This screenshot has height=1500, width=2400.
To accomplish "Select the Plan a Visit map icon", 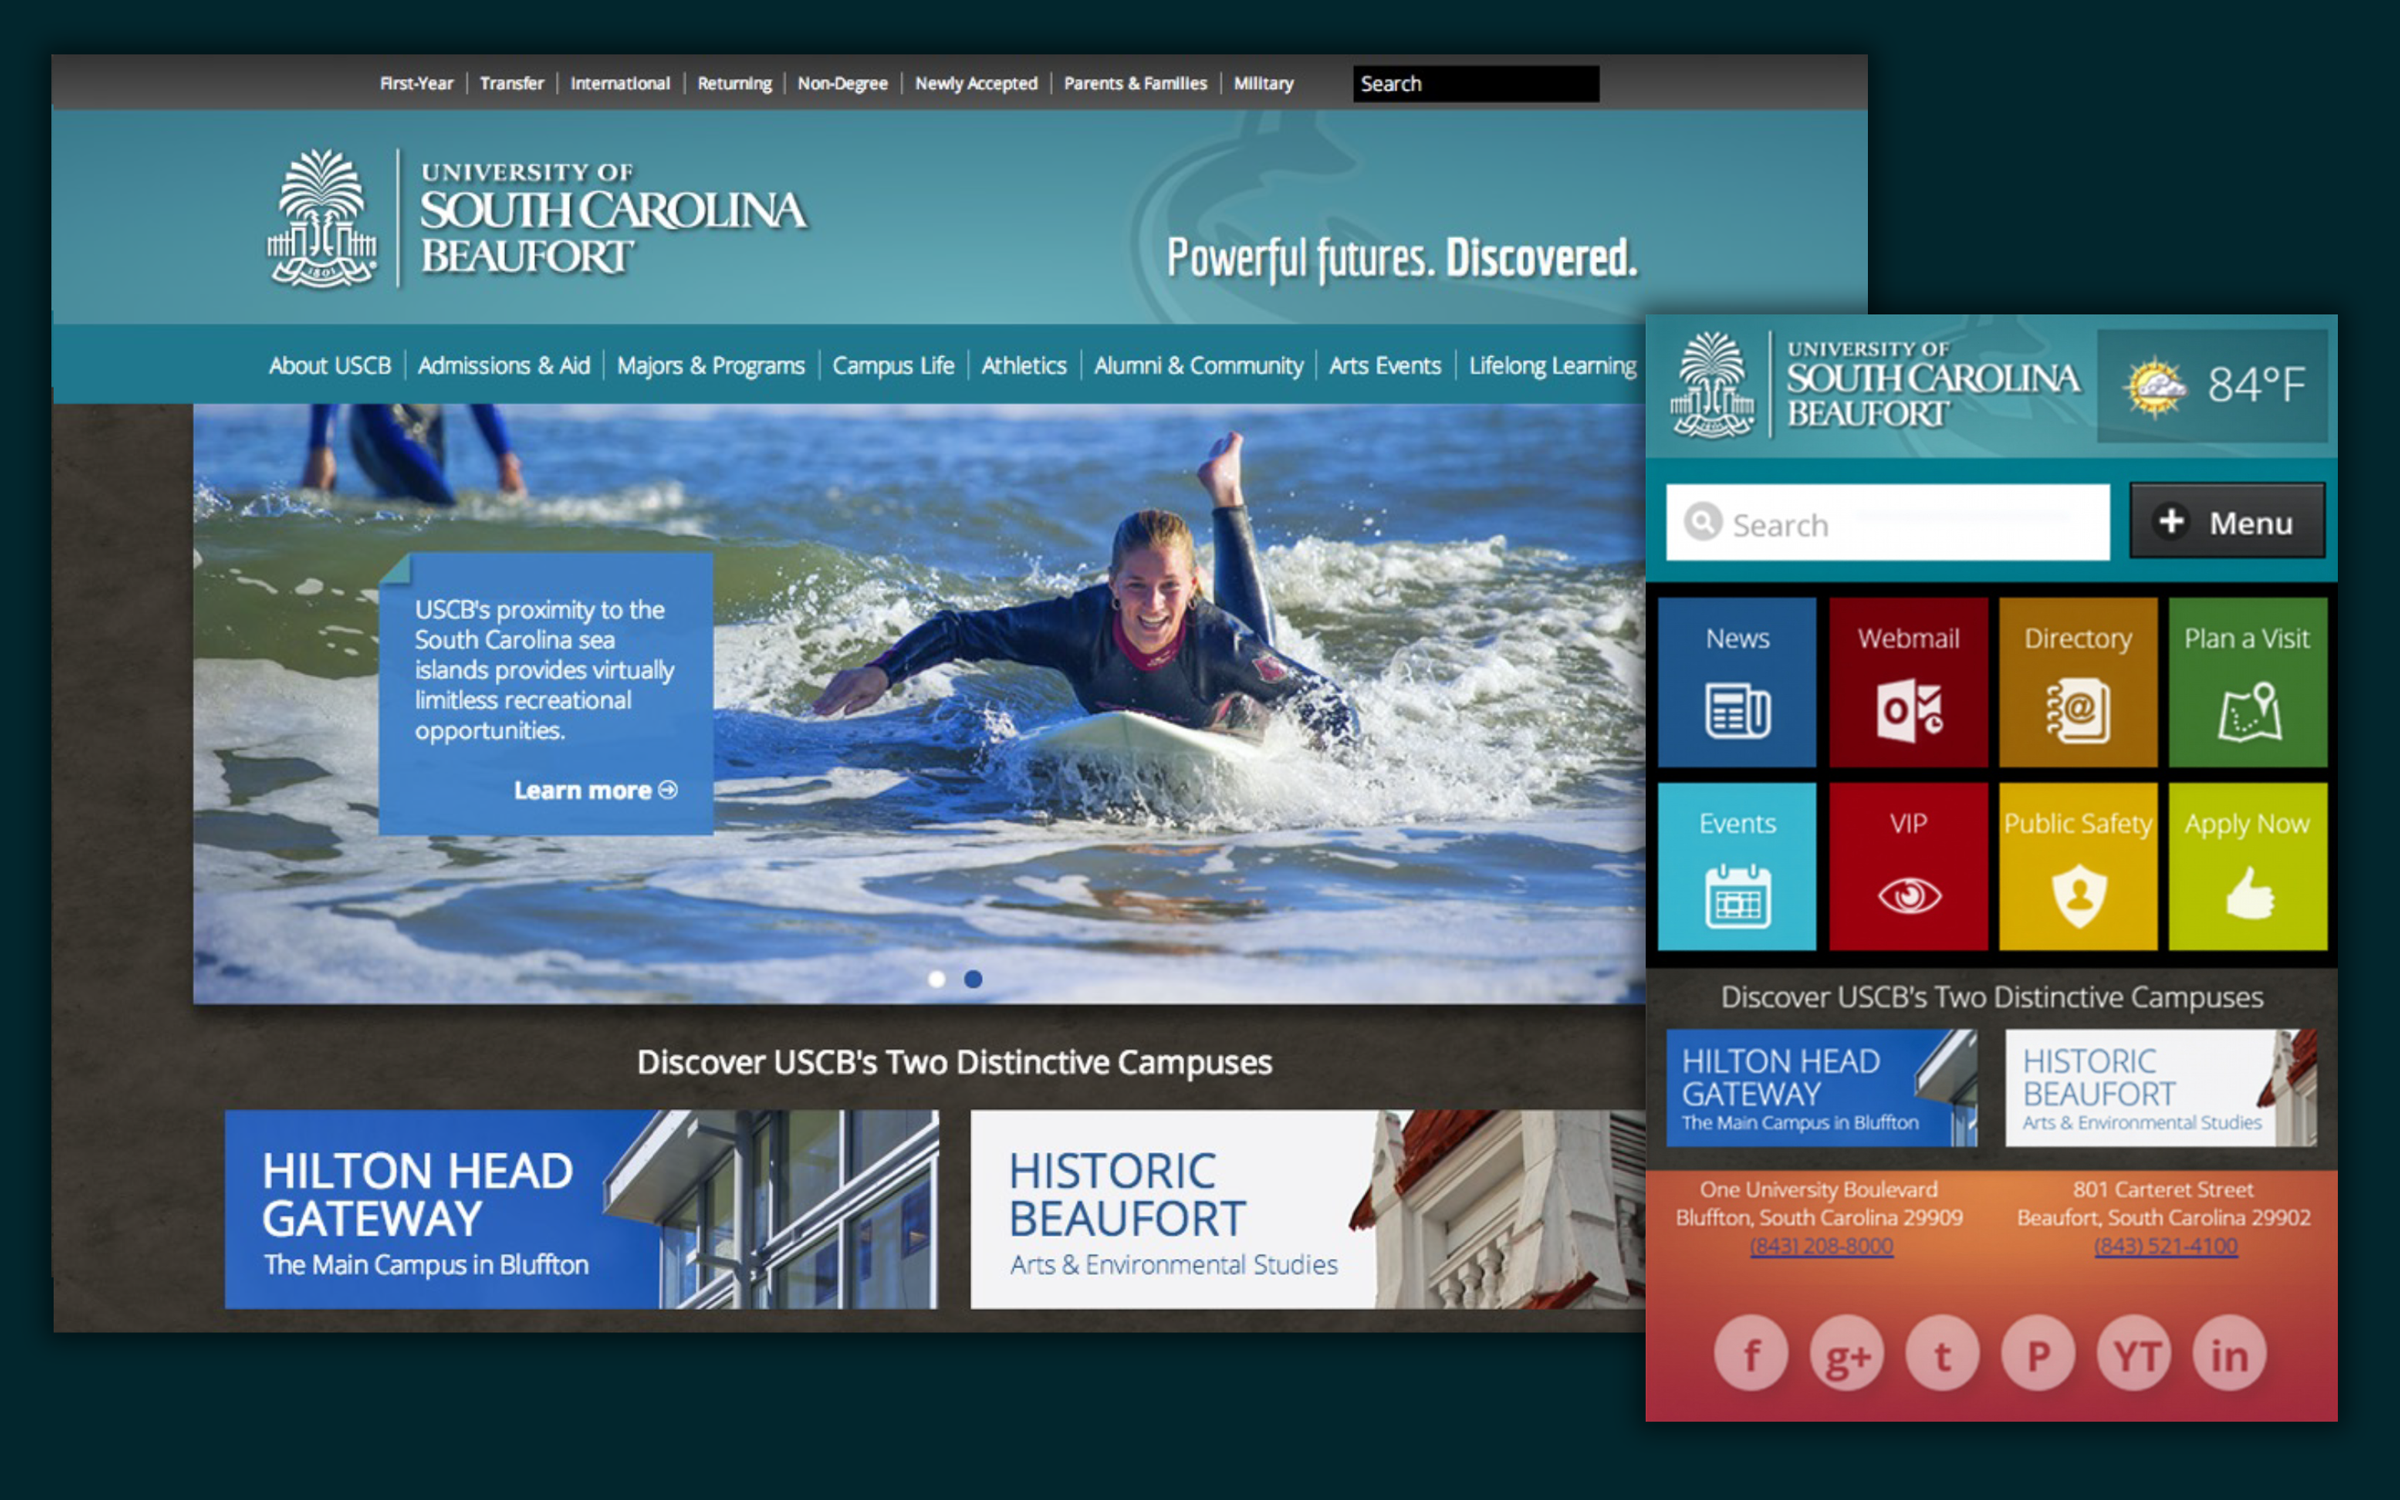I will pos(2248,712).
